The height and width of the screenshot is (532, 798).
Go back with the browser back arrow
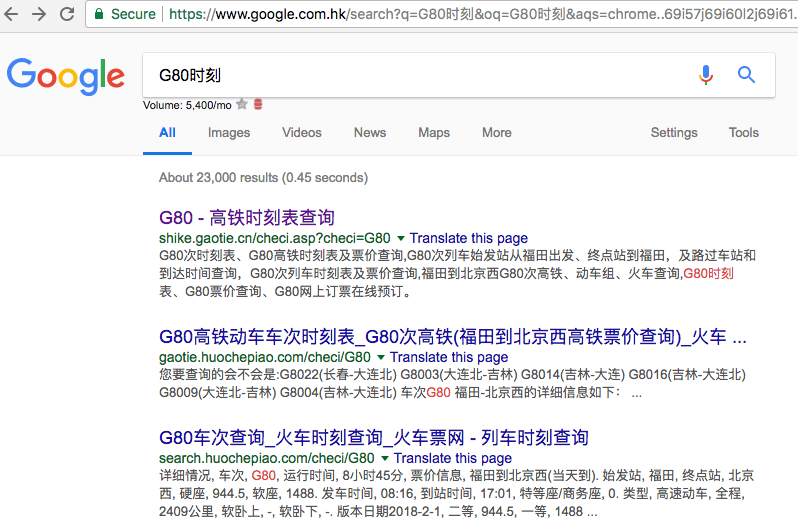[x=11, y=14]
